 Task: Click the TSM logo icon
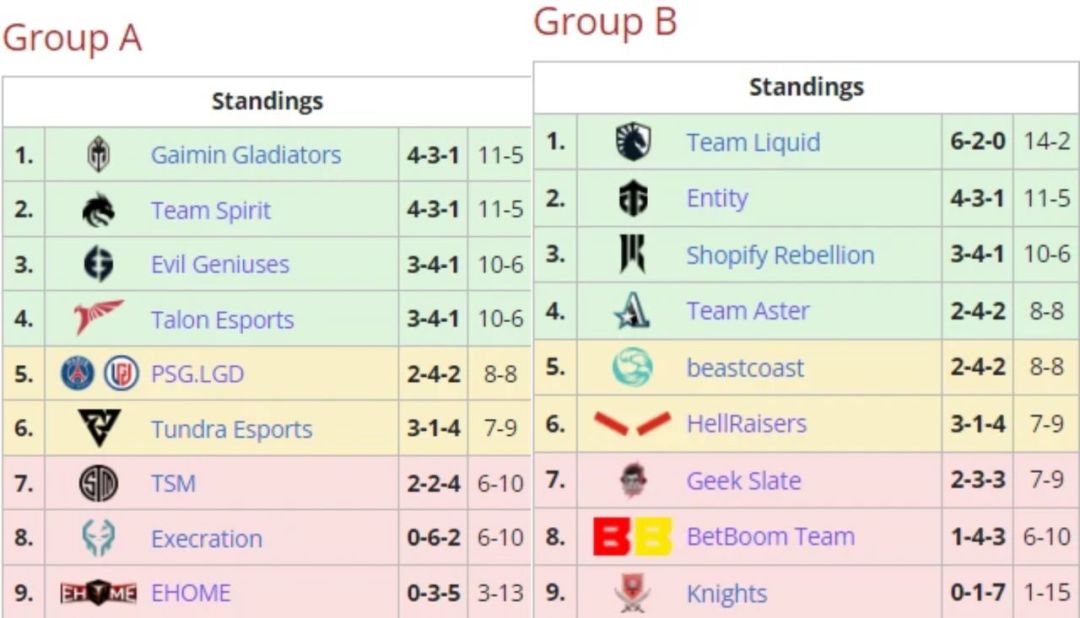coord(98,484)
